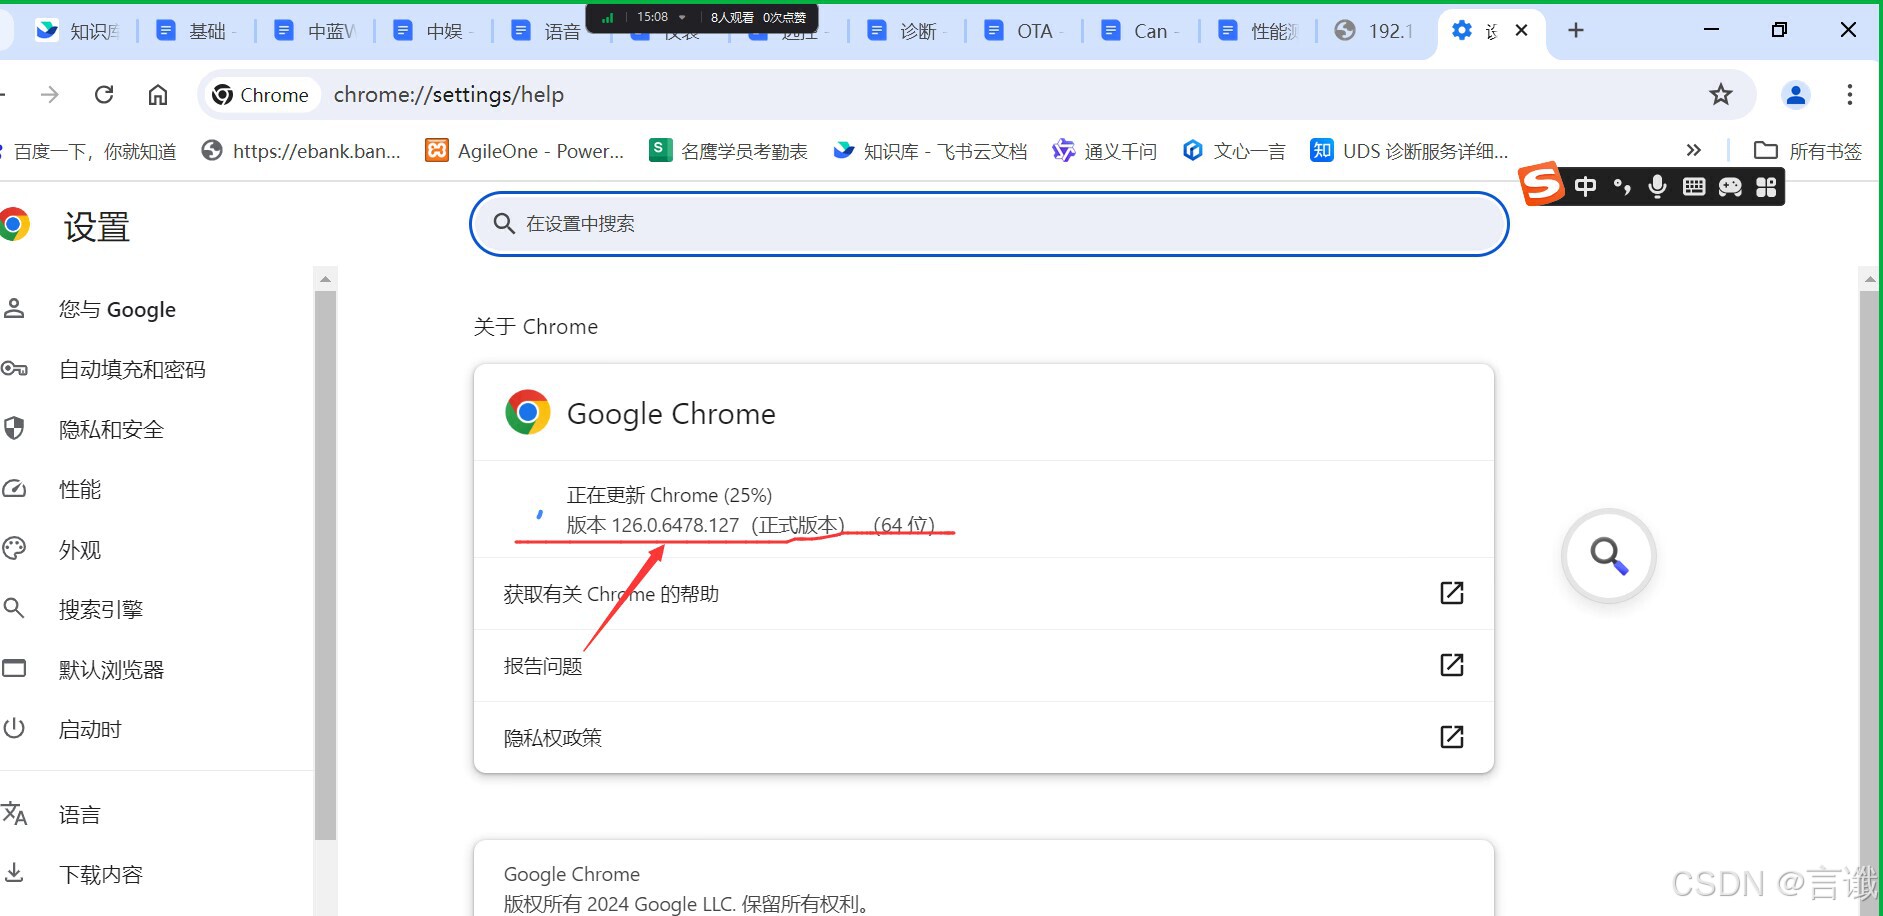
Task: Open the user profile avatar menu
Action: (1796, 95)
